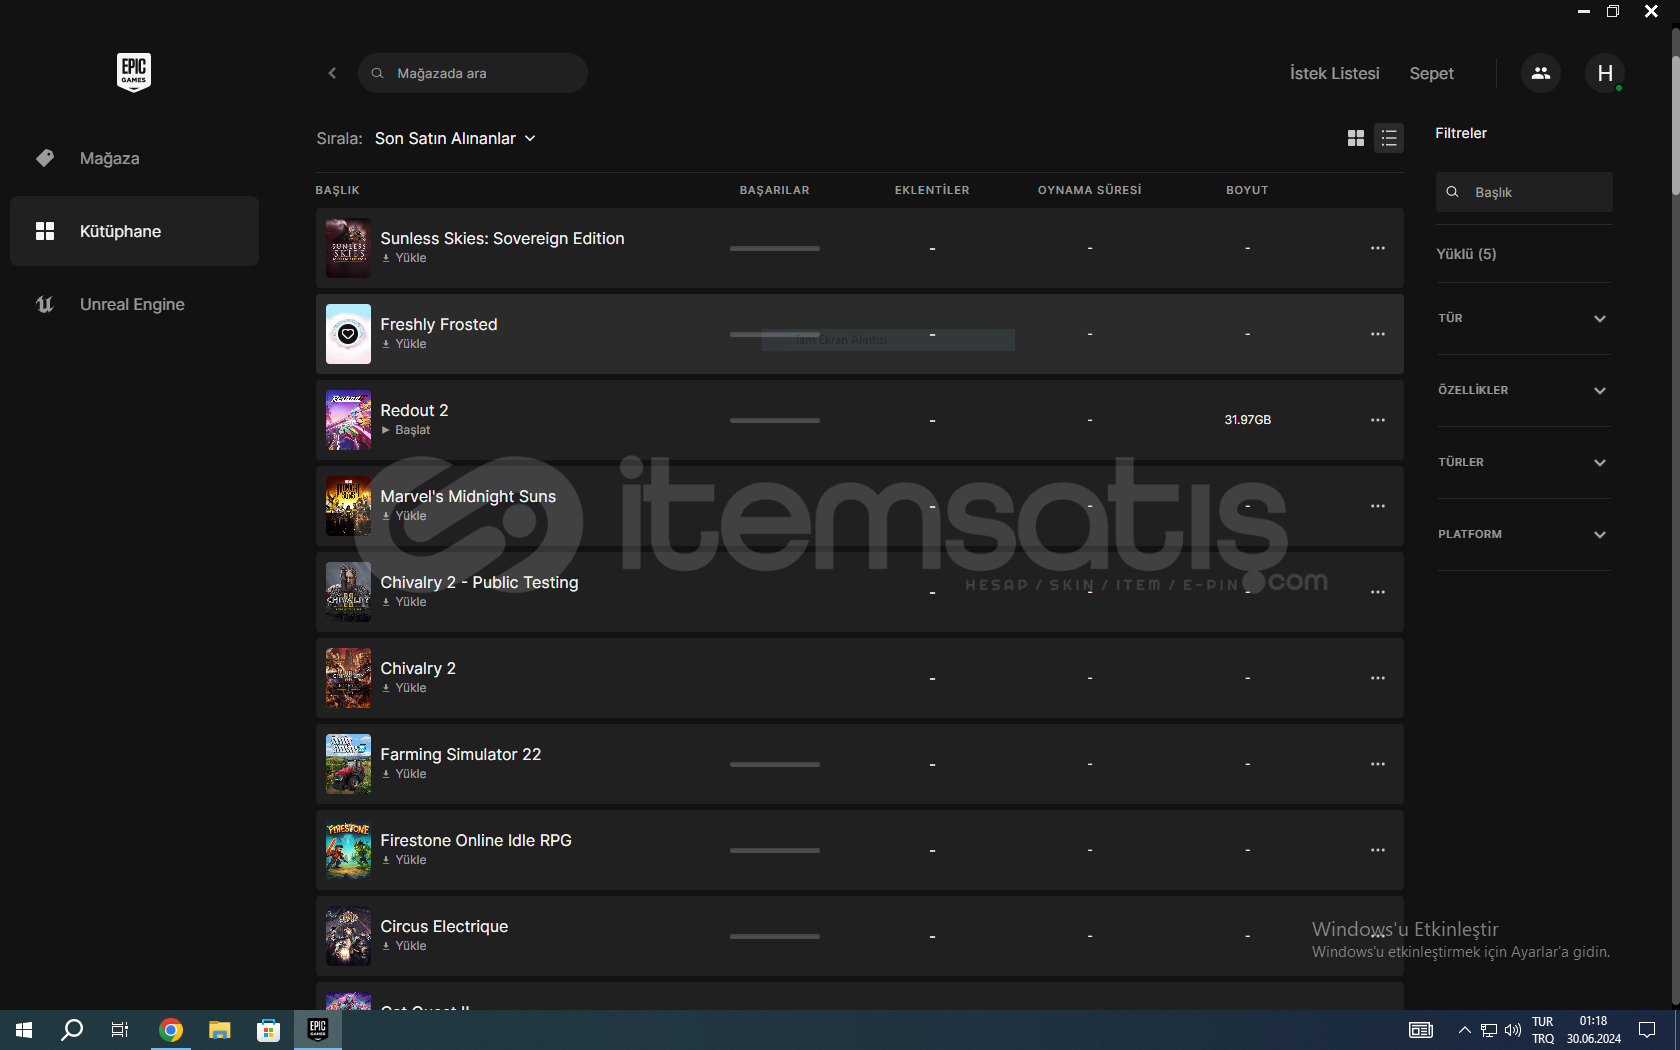Open options menu for Sunless Skies
Image resolution: width=1680 pixels, height=1050 pixels.
(x=1378, y=248)
